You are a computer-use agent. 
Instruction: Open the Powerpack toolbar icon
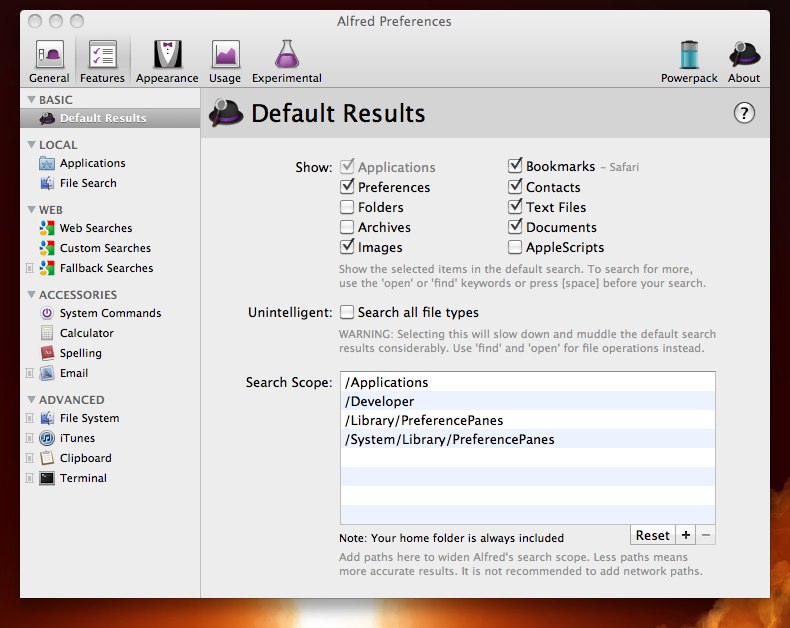tap(688, 61)
